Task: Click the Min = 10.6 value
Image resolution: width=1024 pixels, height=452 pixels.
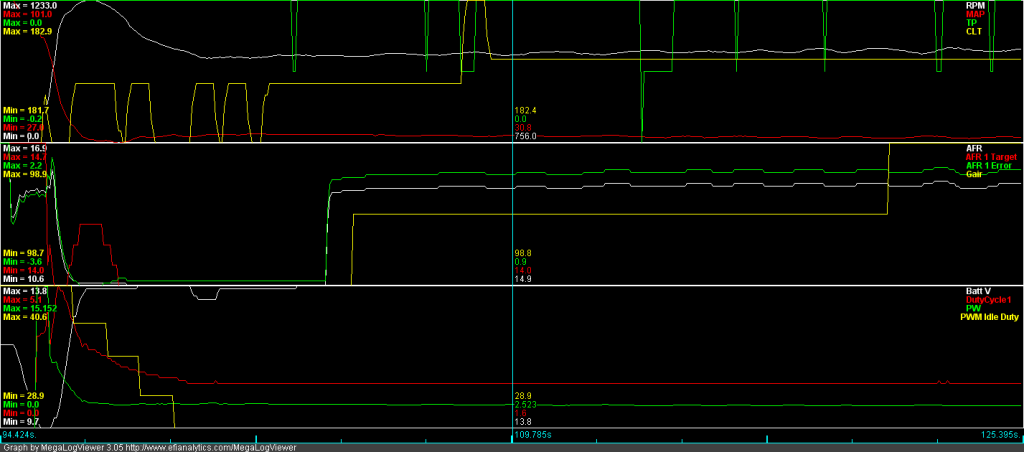Action: pos(22,278)
